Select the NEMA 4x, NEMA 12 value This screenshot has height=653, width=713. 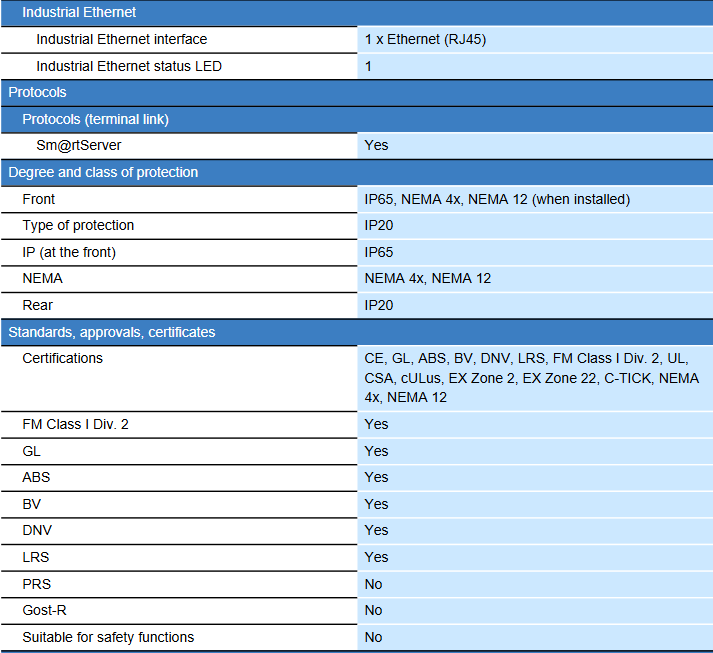428,278
